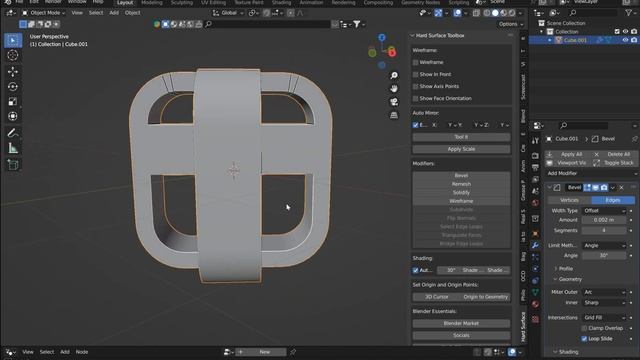This screenshot has width=640, height=360.
Task: Remove the Bevel modifier with X
Action: tap(622, 188)
